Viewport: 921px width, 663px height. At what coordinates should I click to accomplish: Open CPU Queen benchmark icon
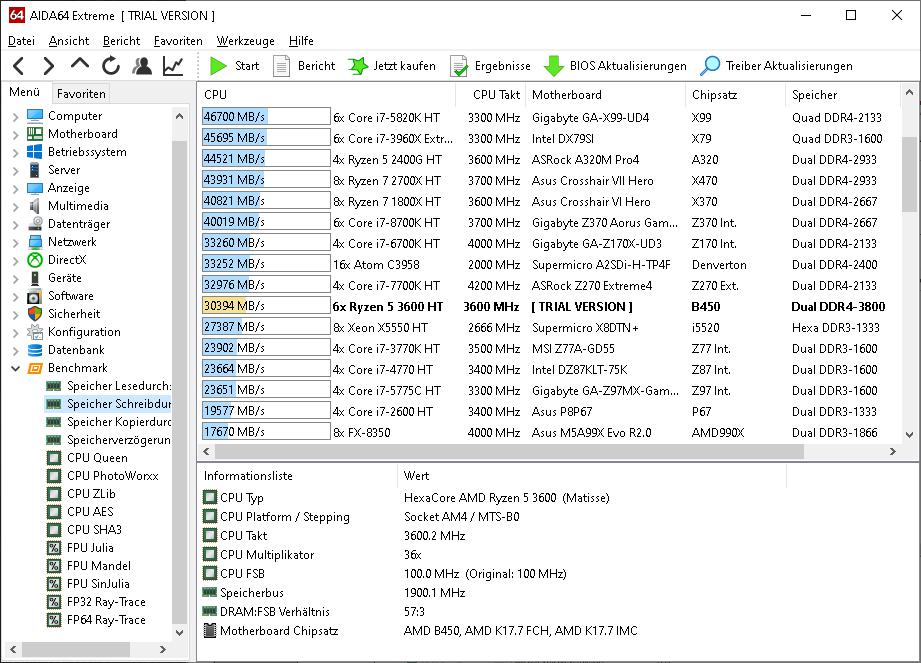(54, 458)
